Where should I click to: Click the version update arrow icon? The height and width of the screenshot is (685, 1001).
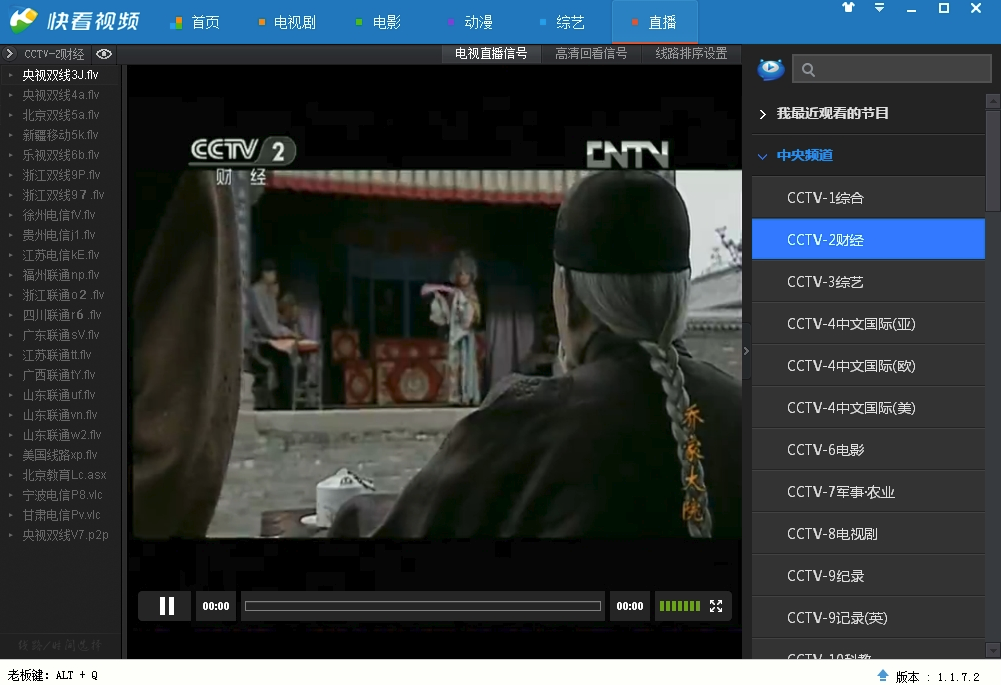(x=883, y=676)
